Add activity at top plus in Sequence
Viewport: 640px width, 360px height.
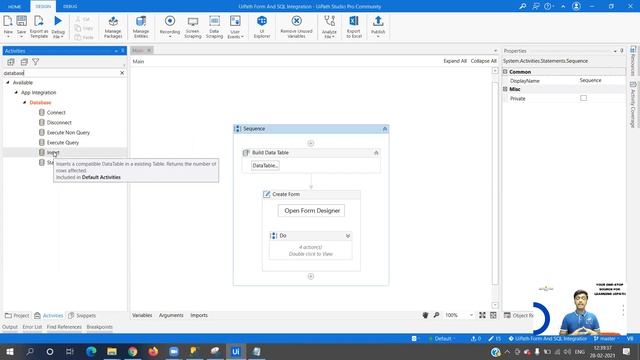point(311,143)
